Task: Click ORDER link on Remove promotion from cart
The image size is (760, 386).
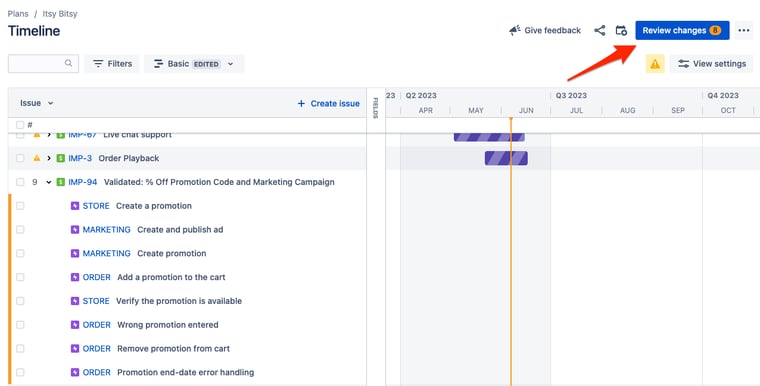Action: click(x=96, y=349)
